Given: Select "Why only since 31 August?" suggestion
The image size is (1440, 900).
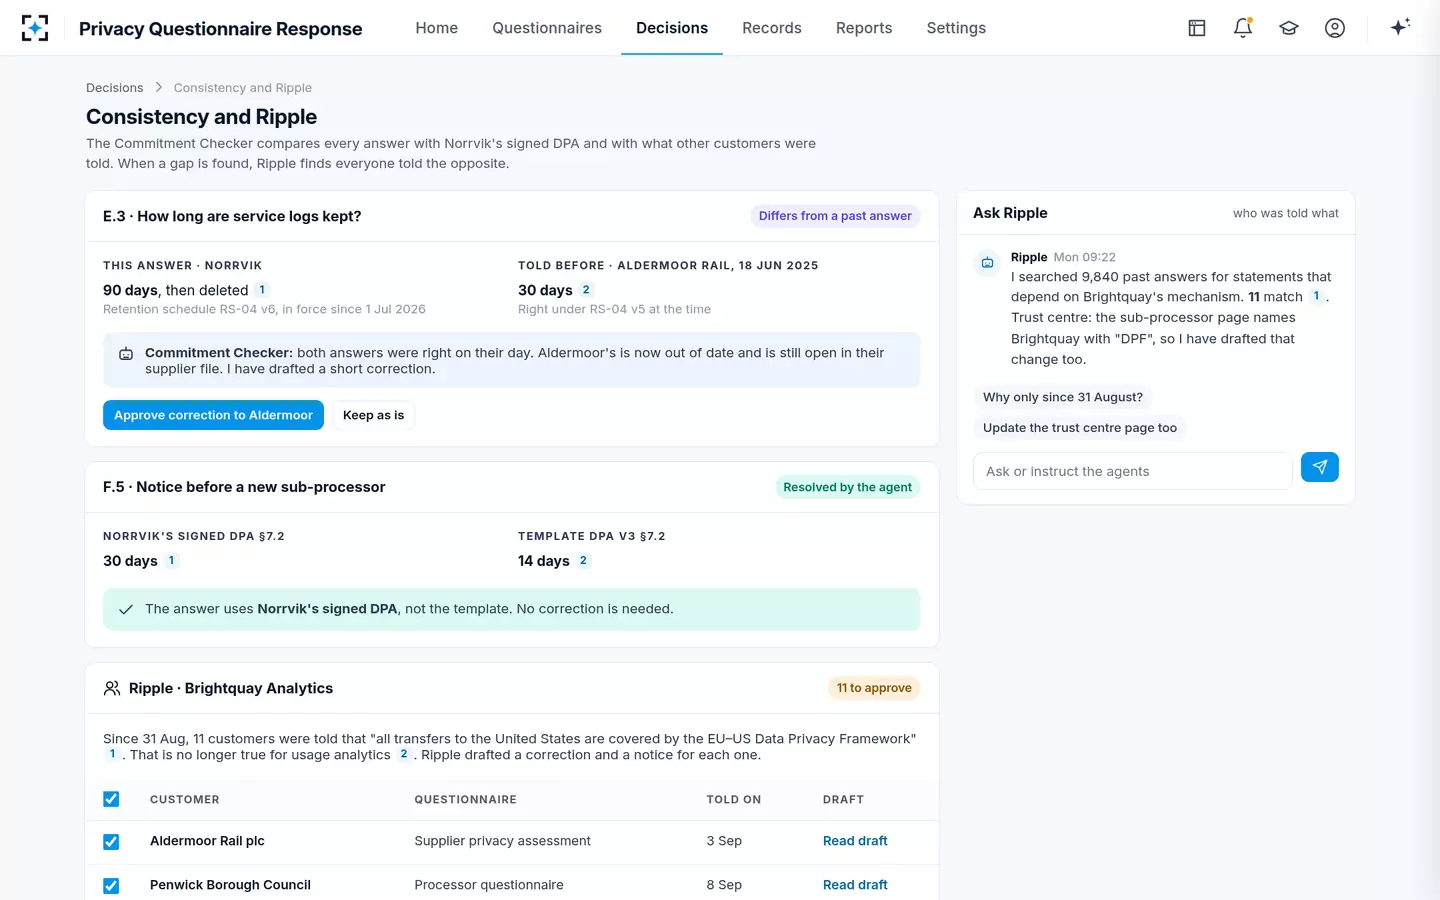Looking at the screenshot, I should (x=1063, y=397).
